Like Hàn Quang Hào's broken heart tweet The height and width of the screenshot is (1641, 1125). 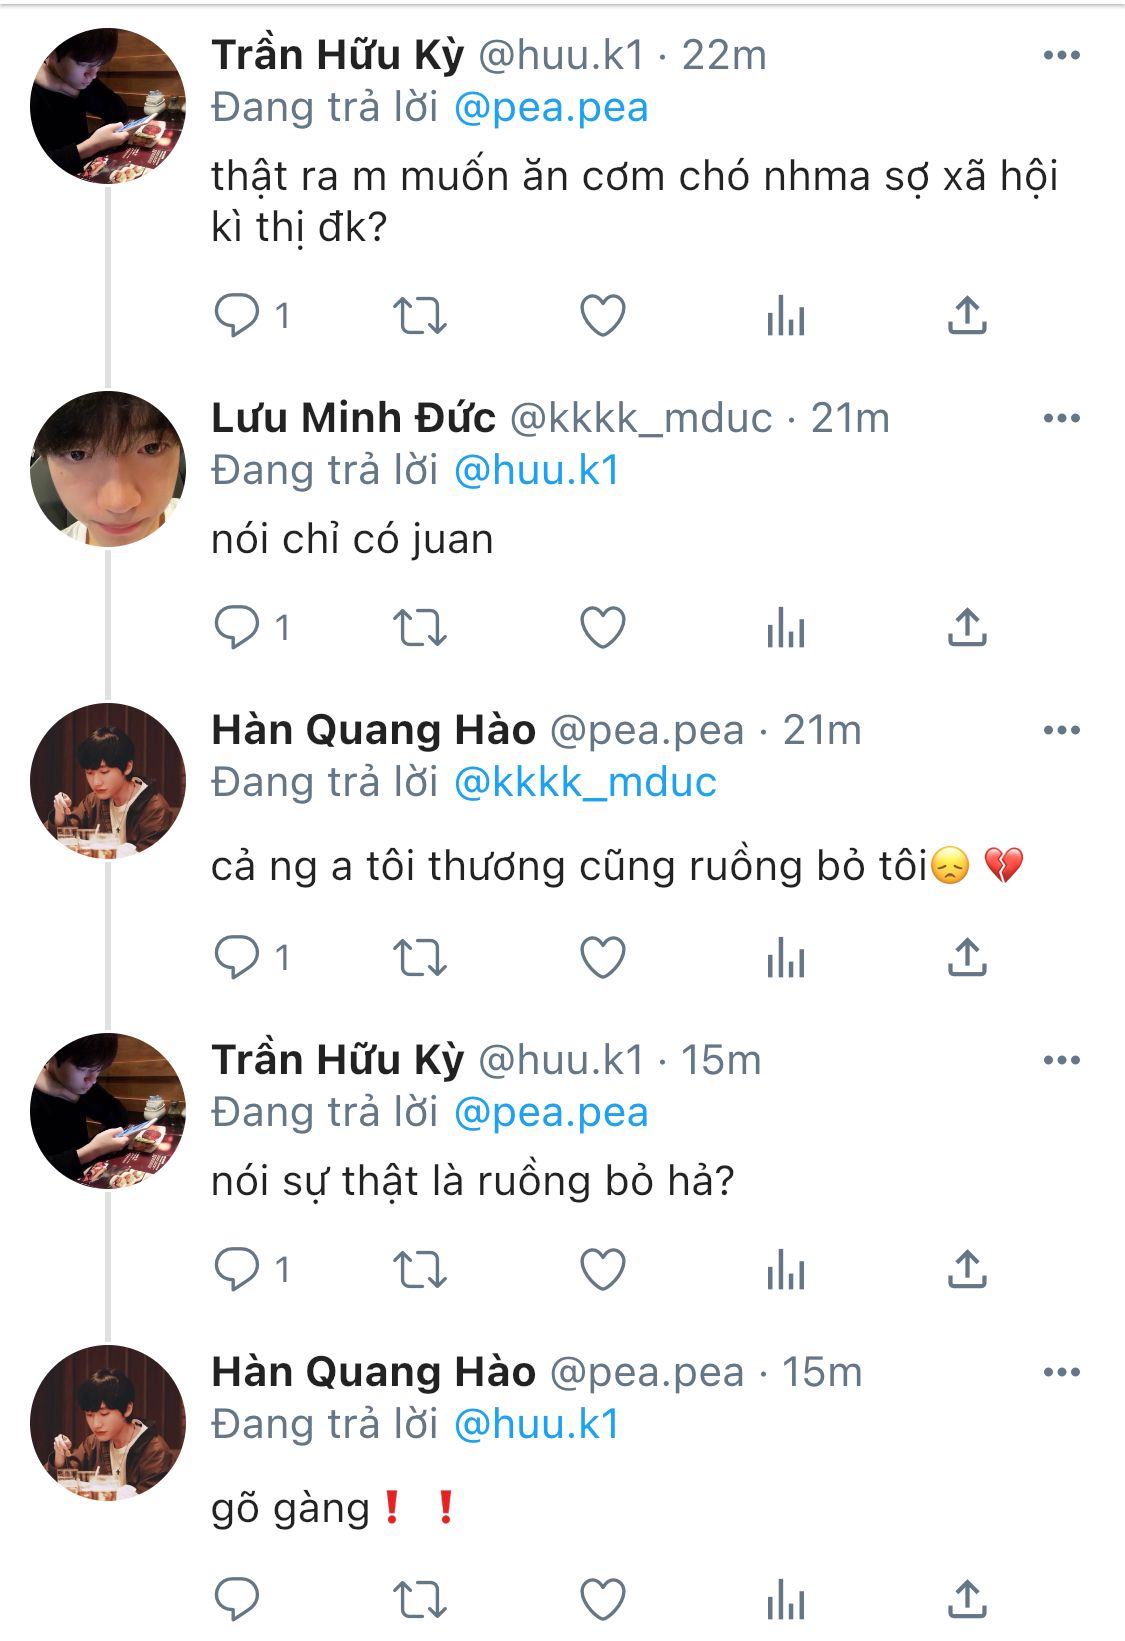pos(603,958)
